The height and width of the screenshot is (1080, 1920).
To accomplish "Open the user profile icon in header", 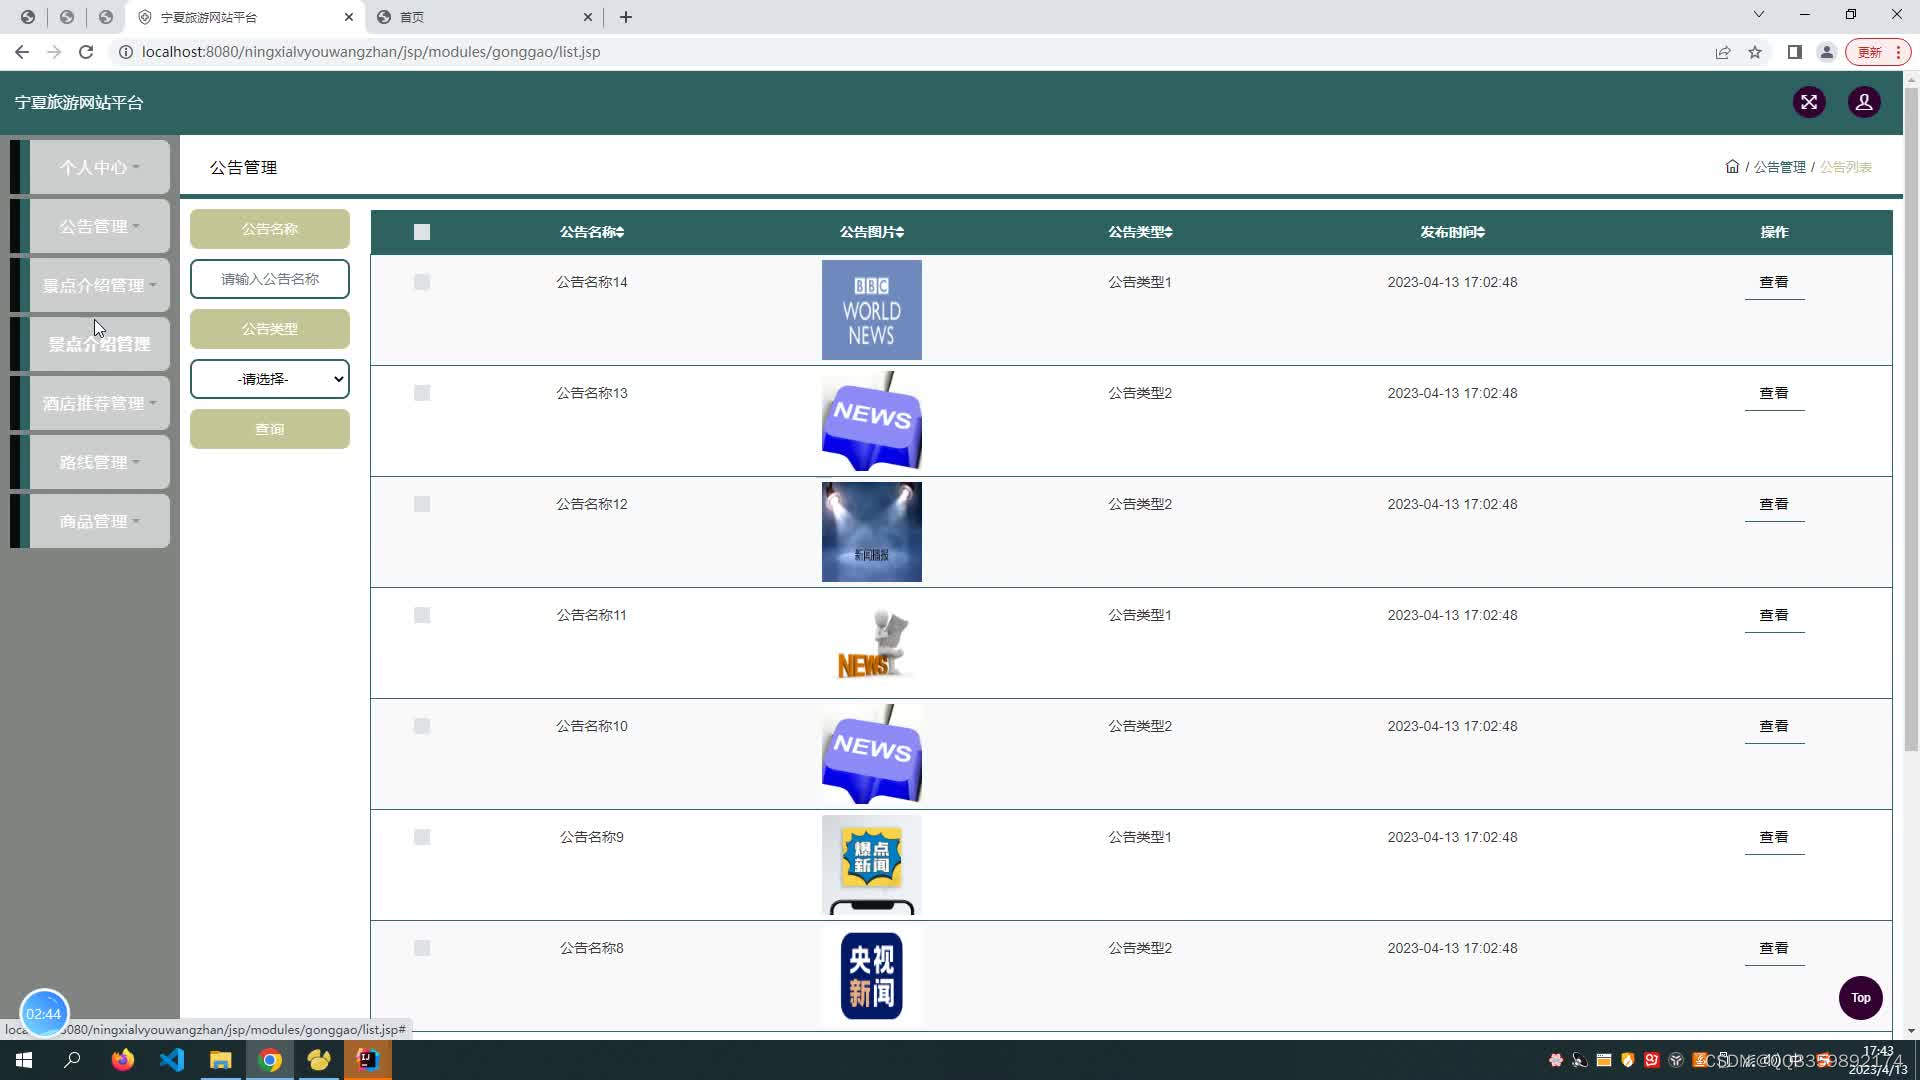I will point(1864,102).
